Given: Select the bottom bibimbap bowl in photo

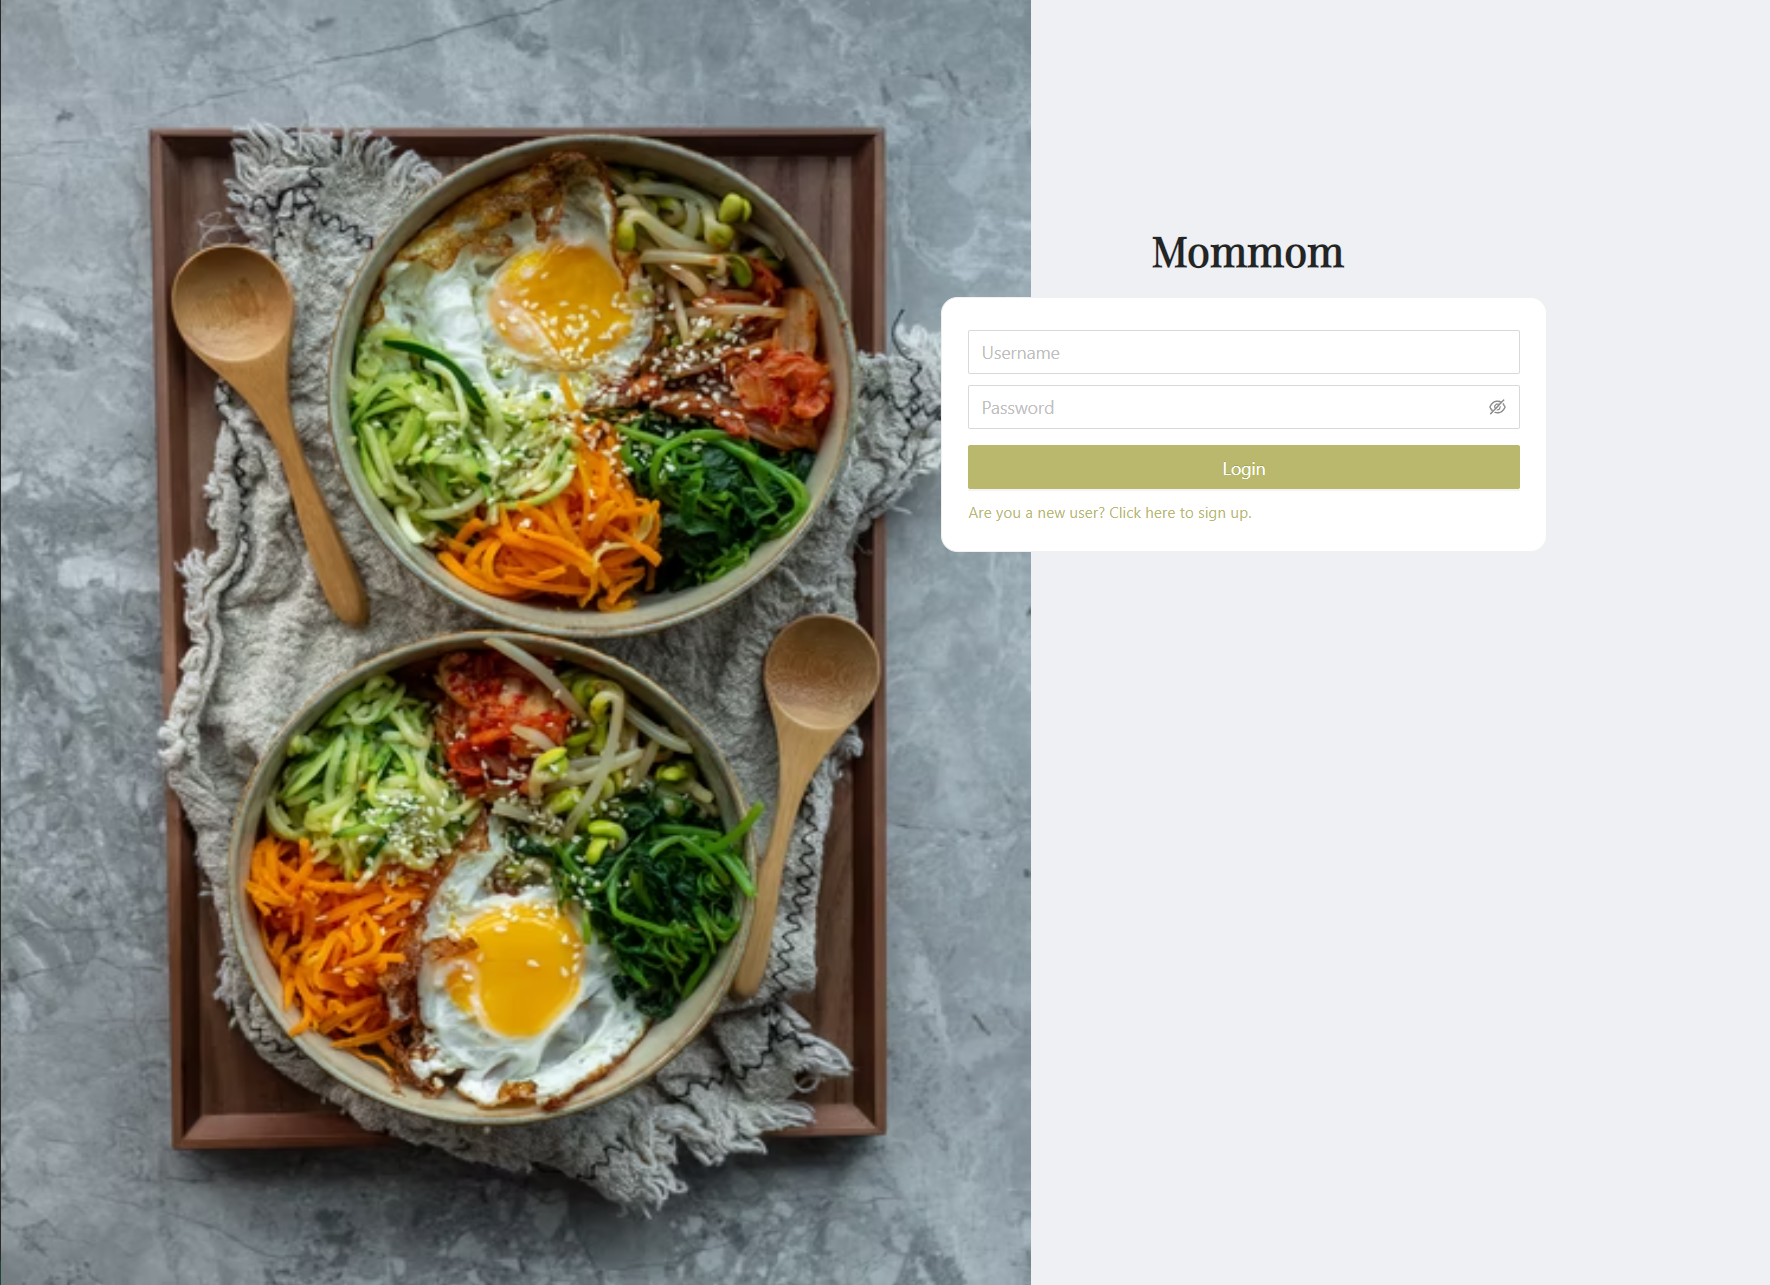Looking at the screenshot, I should tap(492, 875).
